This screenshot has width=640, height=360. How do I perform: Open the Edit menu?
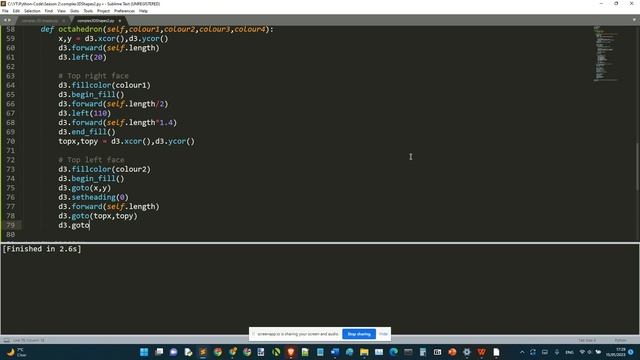[x=16, y=11]
